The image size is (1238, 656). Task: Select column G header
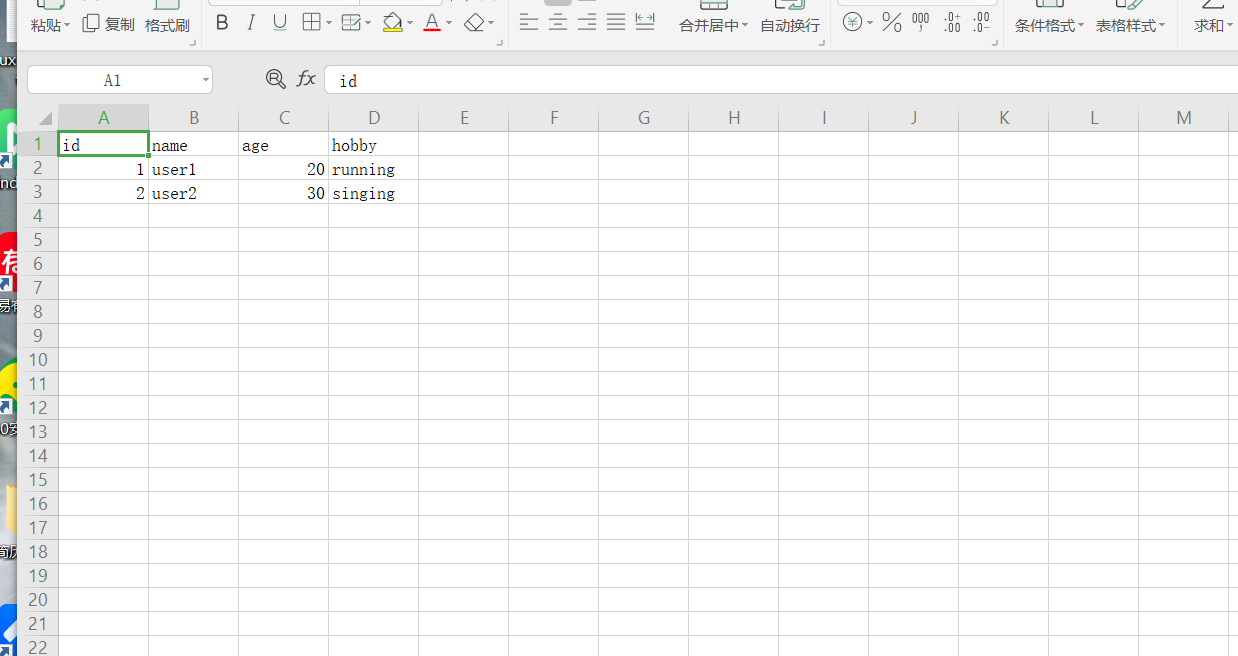644,118
